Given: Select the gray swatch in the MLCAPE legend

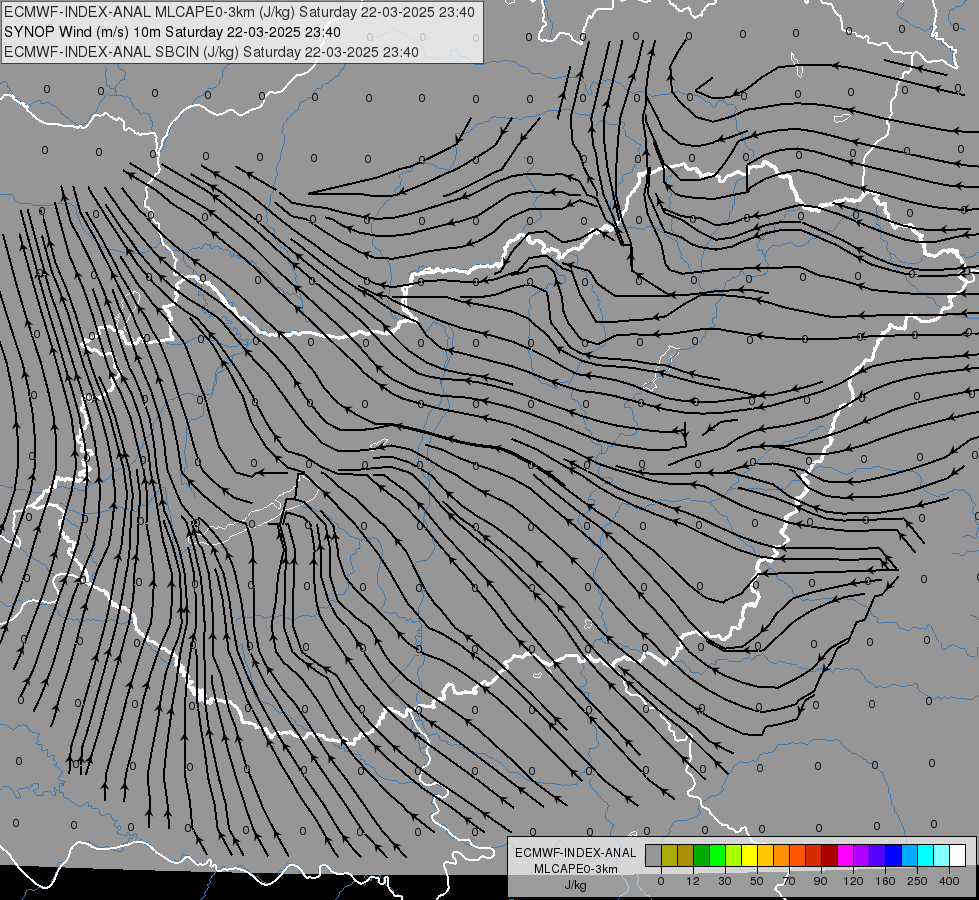Looking at the screenshot, I should pyautogui.click(x=653, y=855).
